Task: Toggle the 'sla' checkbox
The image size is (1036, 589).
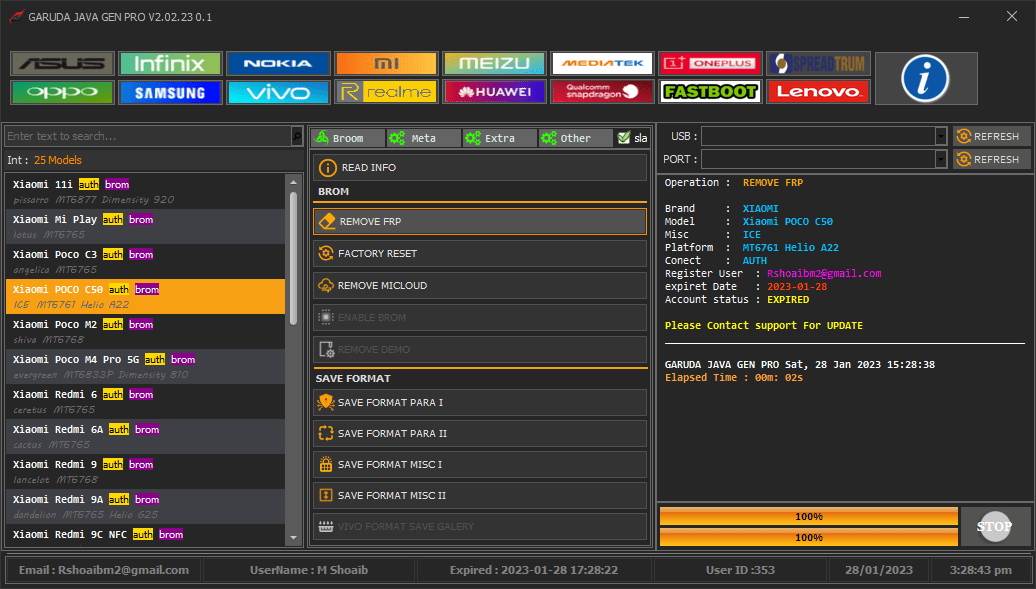Action: pyautogui.click(x=624, y=138)
